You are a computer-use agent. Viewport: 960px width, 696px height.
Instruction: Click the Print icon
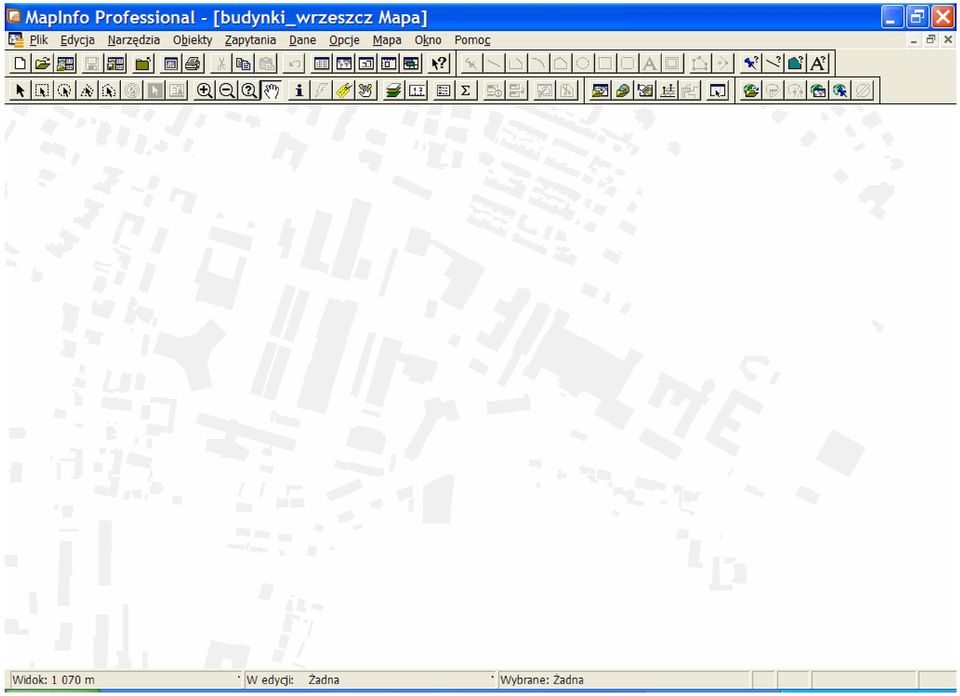pyautogui.click(x=192, y=63)
